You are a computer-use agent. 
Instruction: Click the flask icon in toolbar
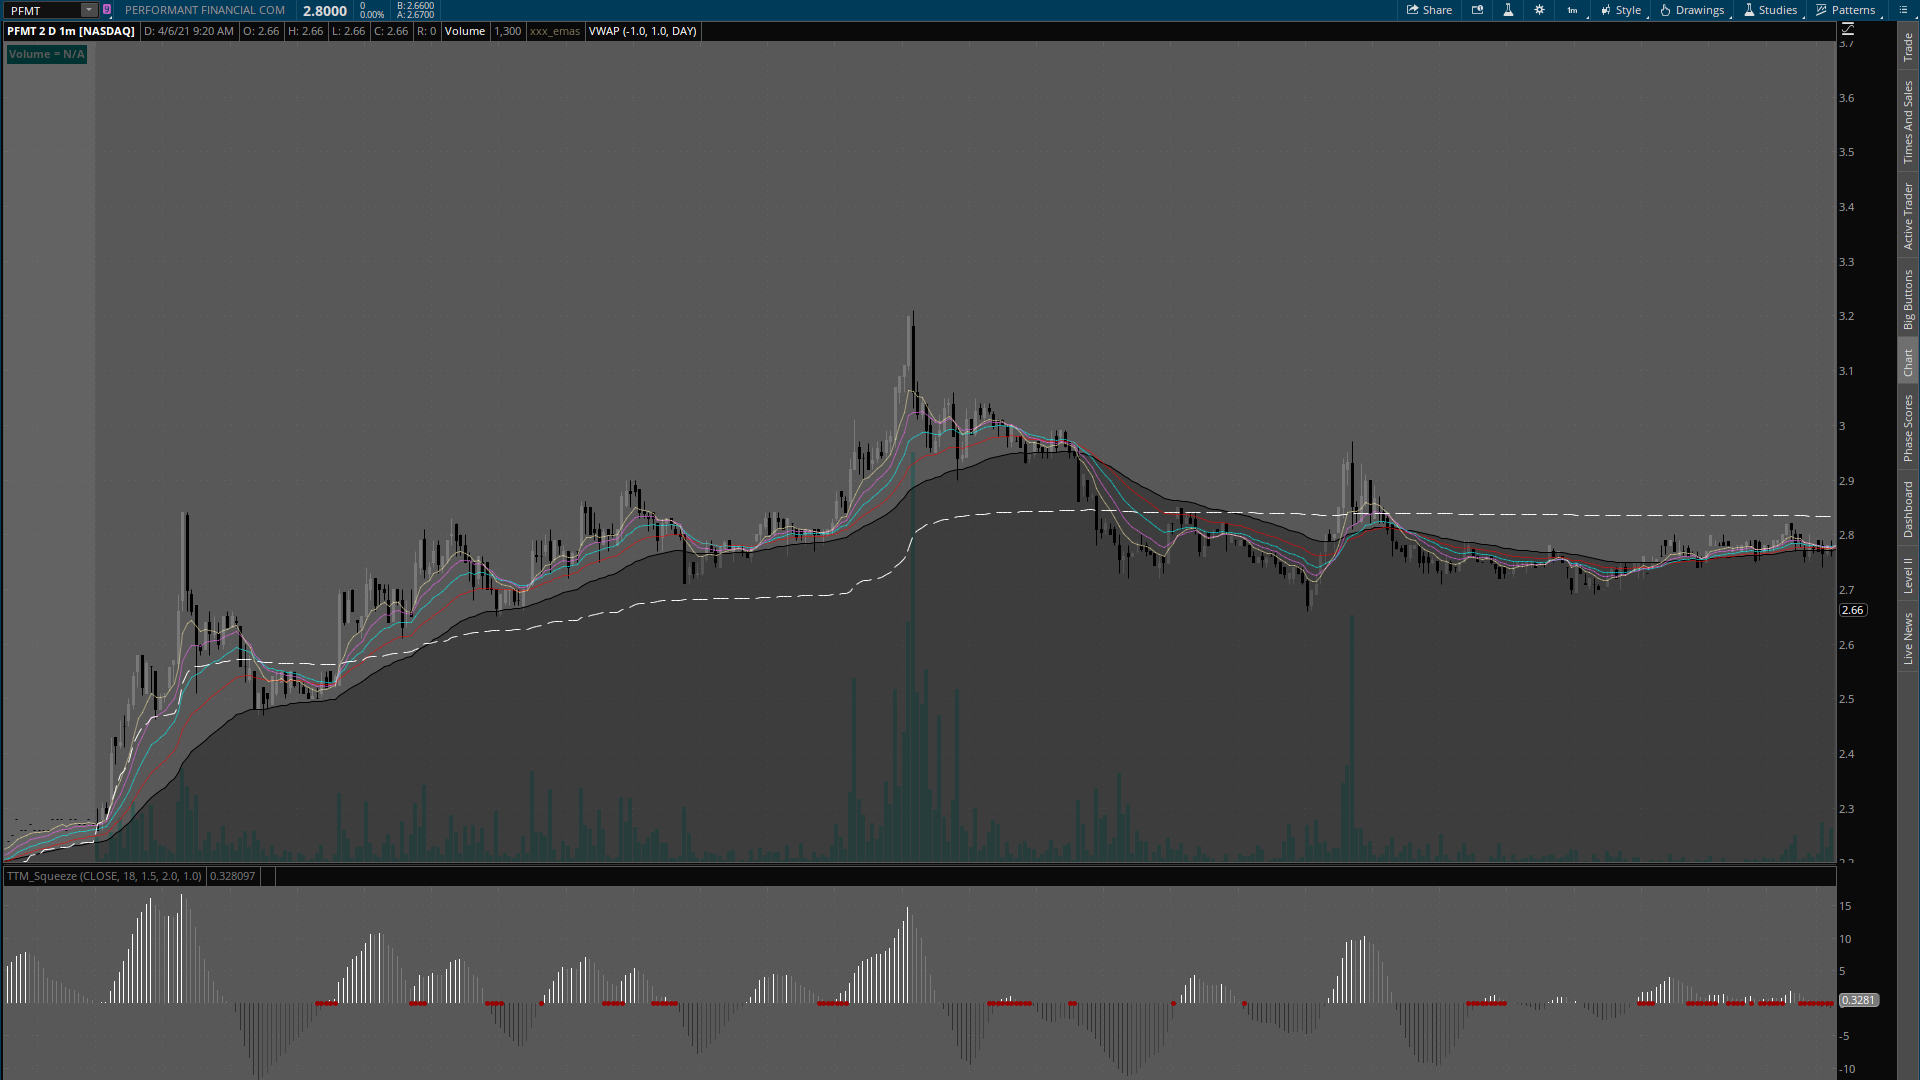[x=1508, y=10]
